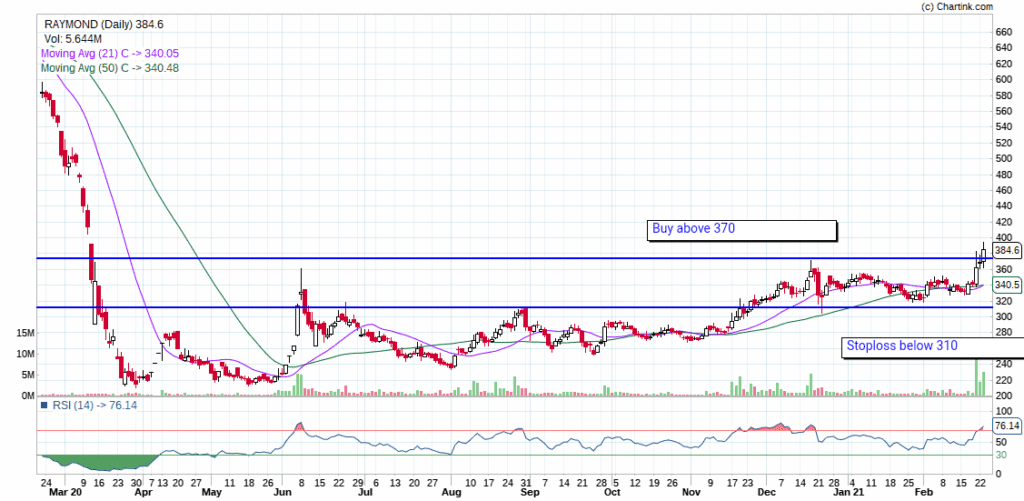
Task: Click the 10M volume axis label
Action: [x=25, y=354]
